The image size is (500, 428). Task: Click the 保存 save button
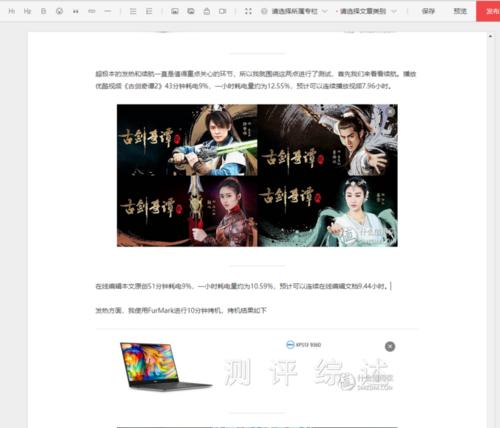(x=428, y=11)
